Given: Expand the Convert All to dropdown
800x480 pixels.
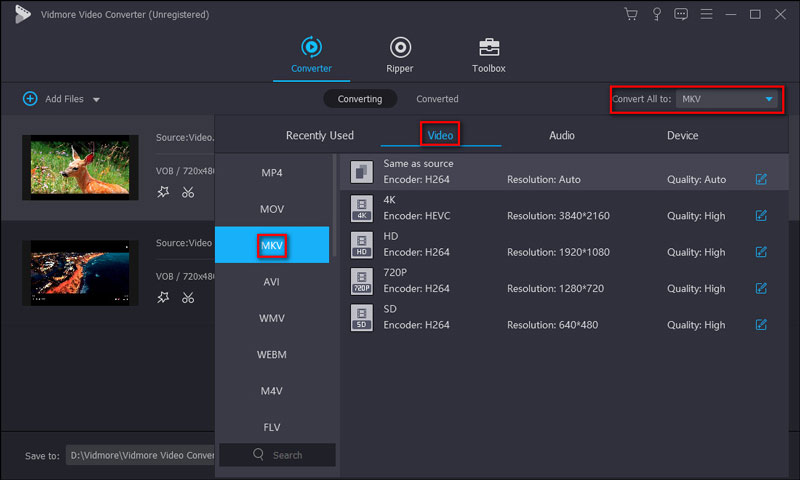Looking at the screenshot, I should [x=768, y=99].
